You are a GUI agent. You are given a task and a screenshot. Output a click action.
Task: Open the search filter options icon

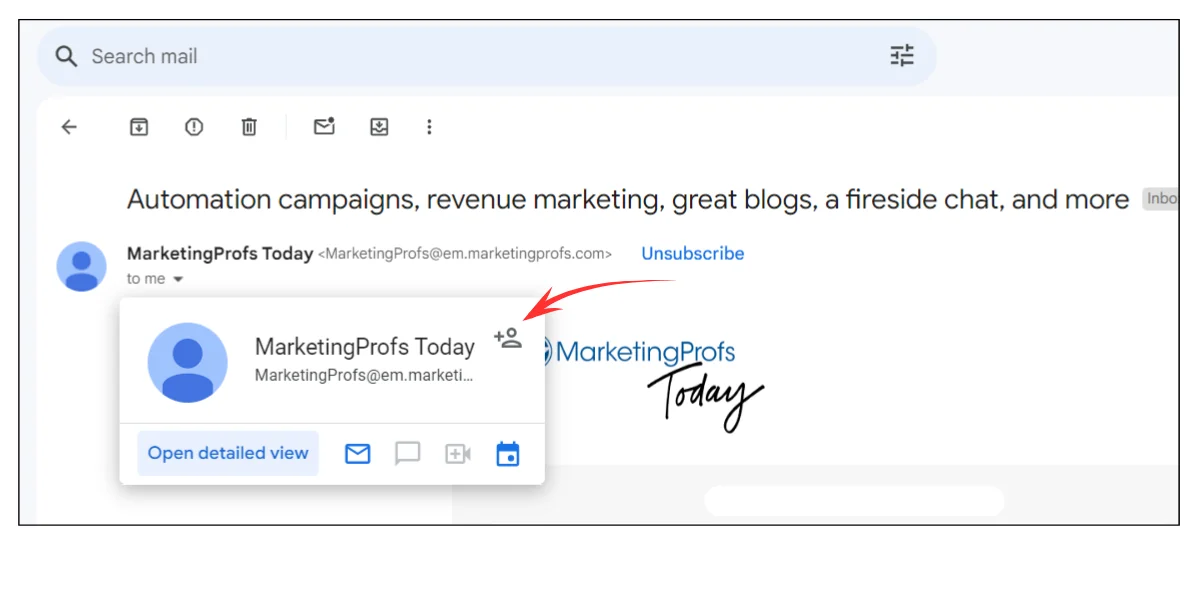coord(902,56)
